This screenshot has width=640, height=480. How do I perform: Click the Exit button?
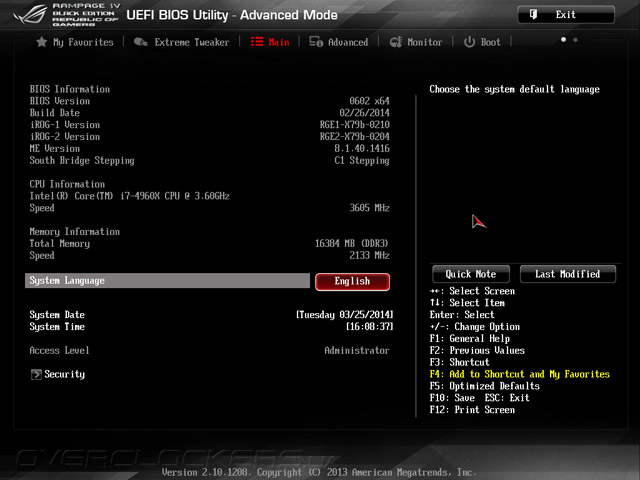coord(566,15)
